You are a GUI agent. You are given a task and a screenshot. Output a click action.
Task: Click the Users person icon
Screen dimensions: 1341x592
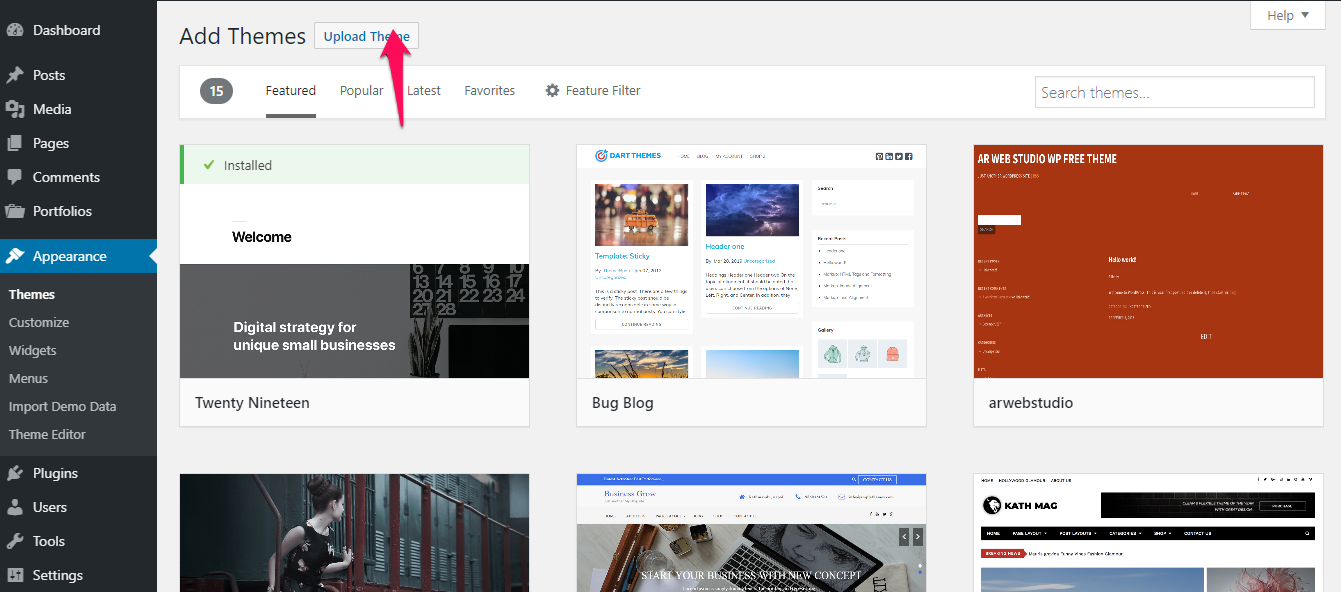click(x=15, y=507)
